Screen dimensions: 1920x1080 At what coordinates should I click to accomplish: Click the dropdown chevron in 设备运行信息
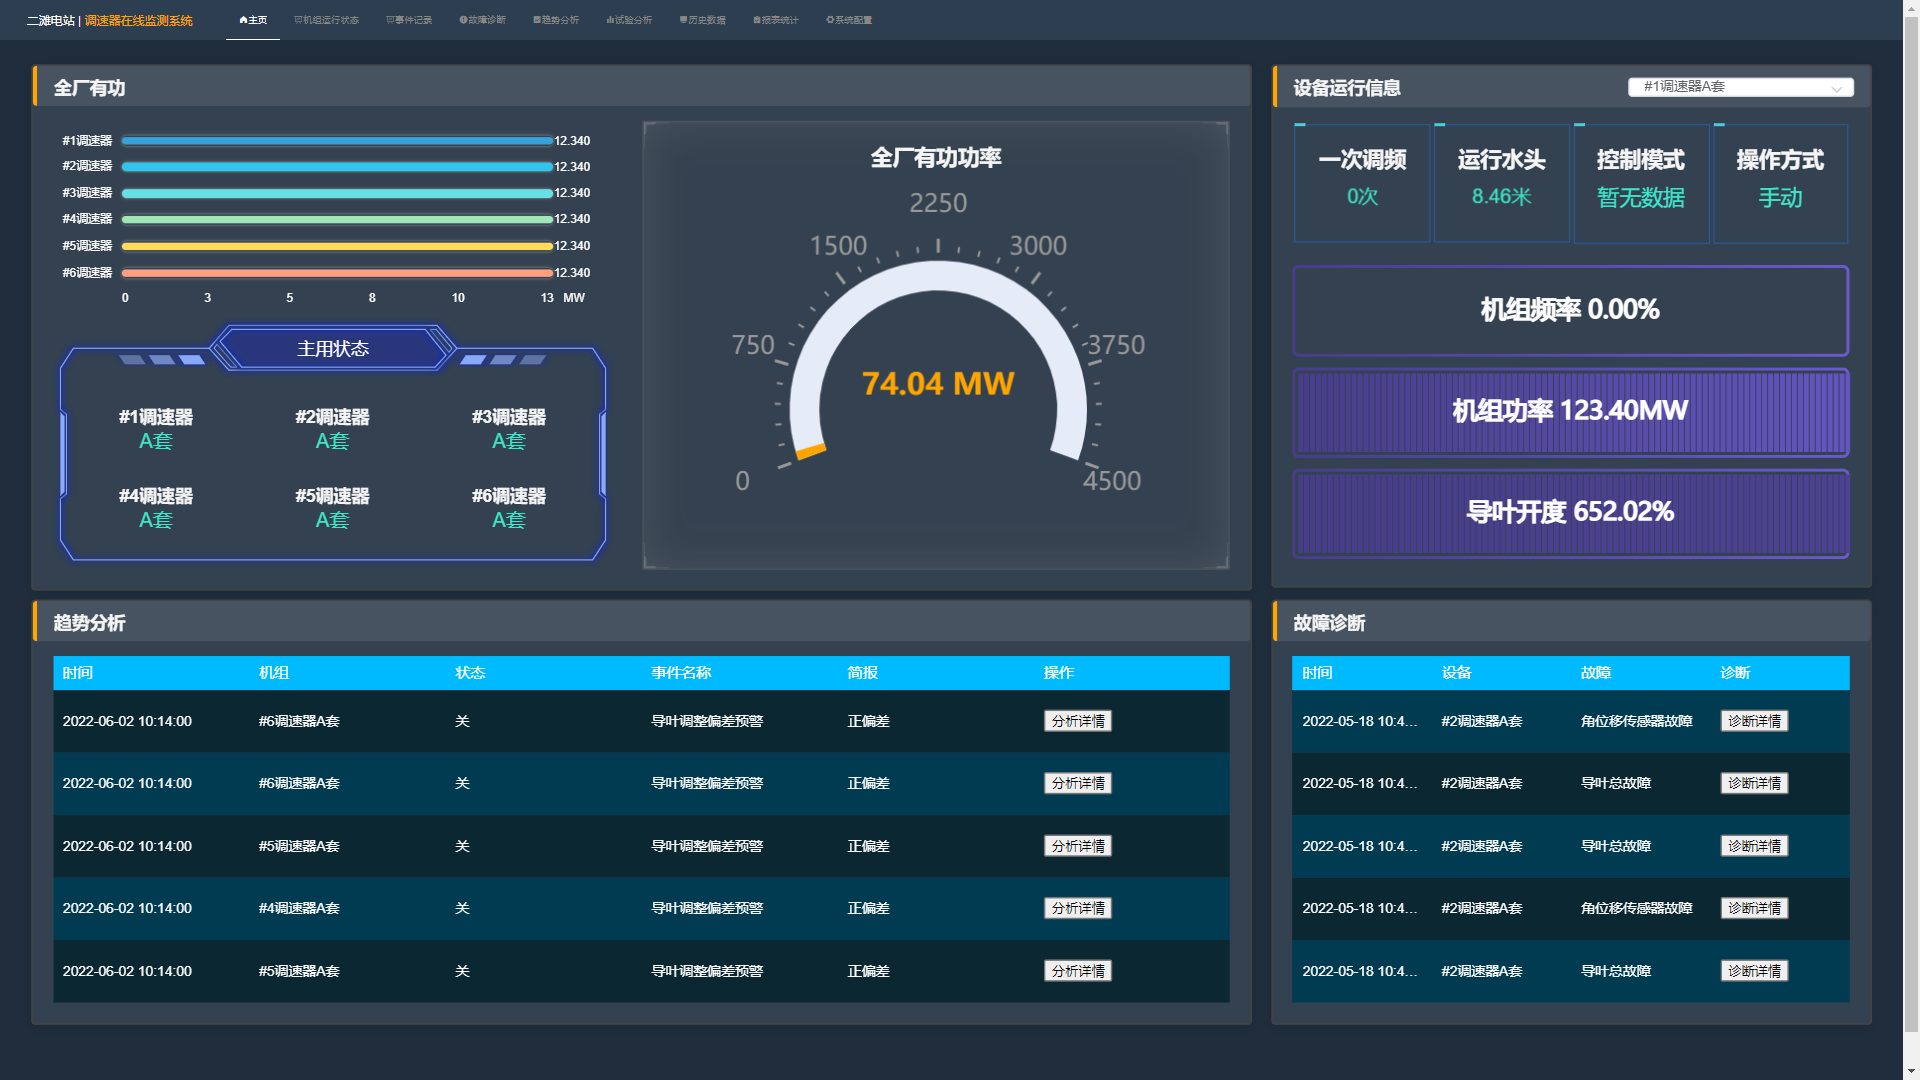pyautogui.click(x=1836, y=88)
